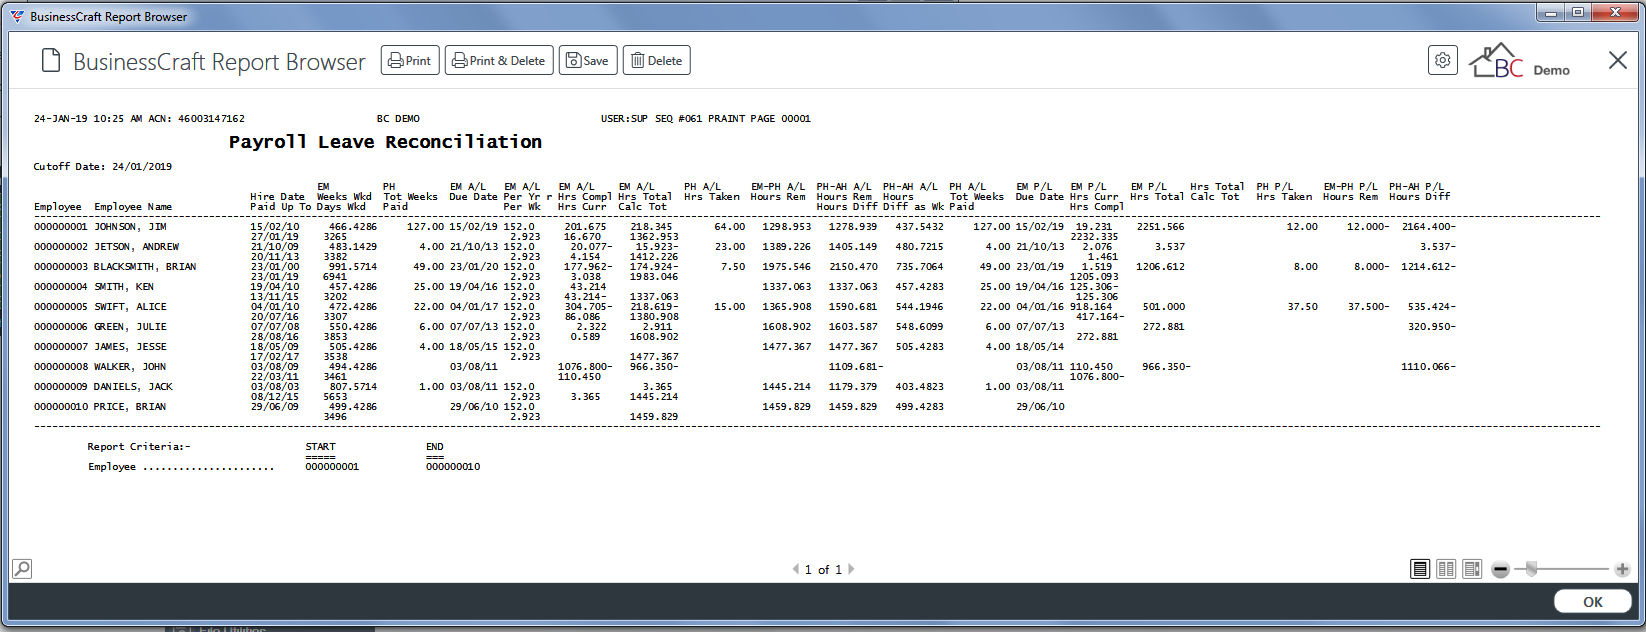Zoom out with the minus icon
Screen dimensions: 1646x632
click(1500, 569)
